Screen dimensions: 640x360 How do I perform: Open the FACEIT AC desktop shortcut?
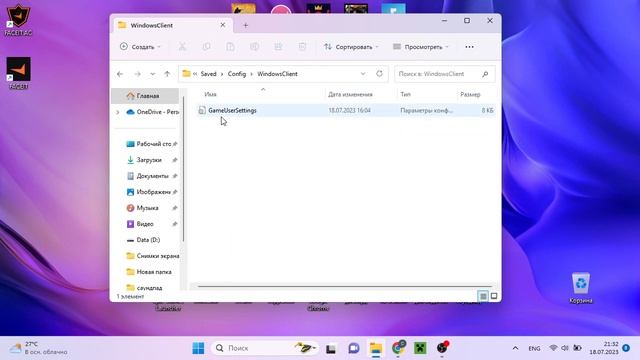coord(18,20)
